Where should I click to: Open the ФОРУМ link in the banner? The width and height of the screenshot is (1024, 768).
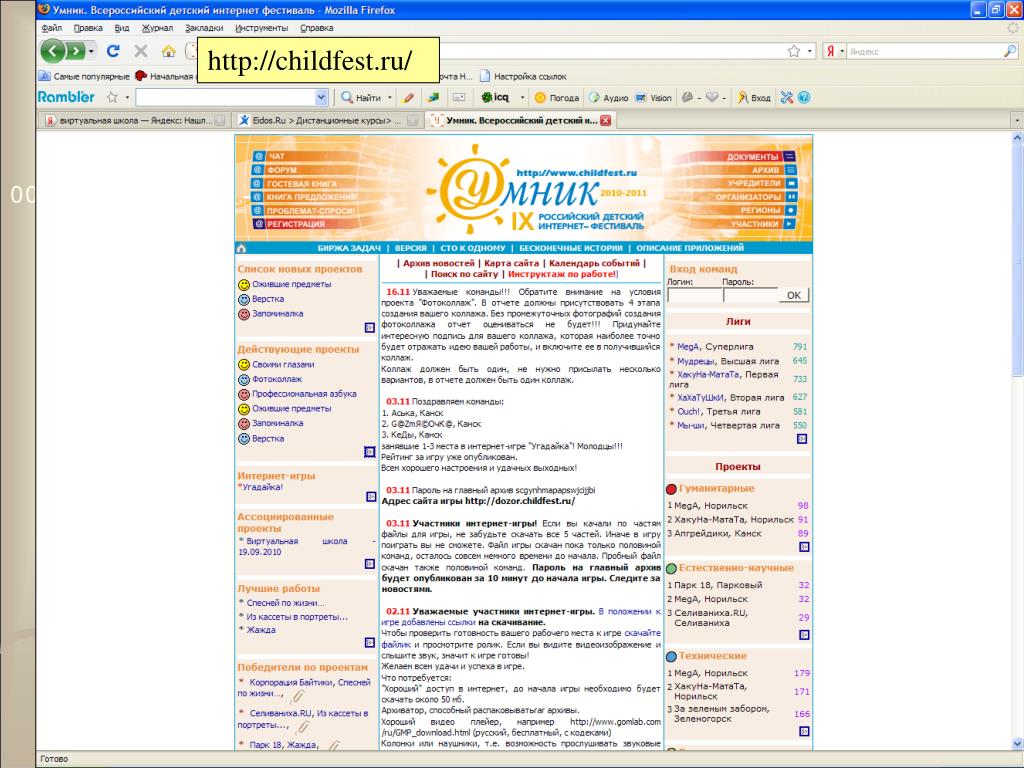click(281, 170)
